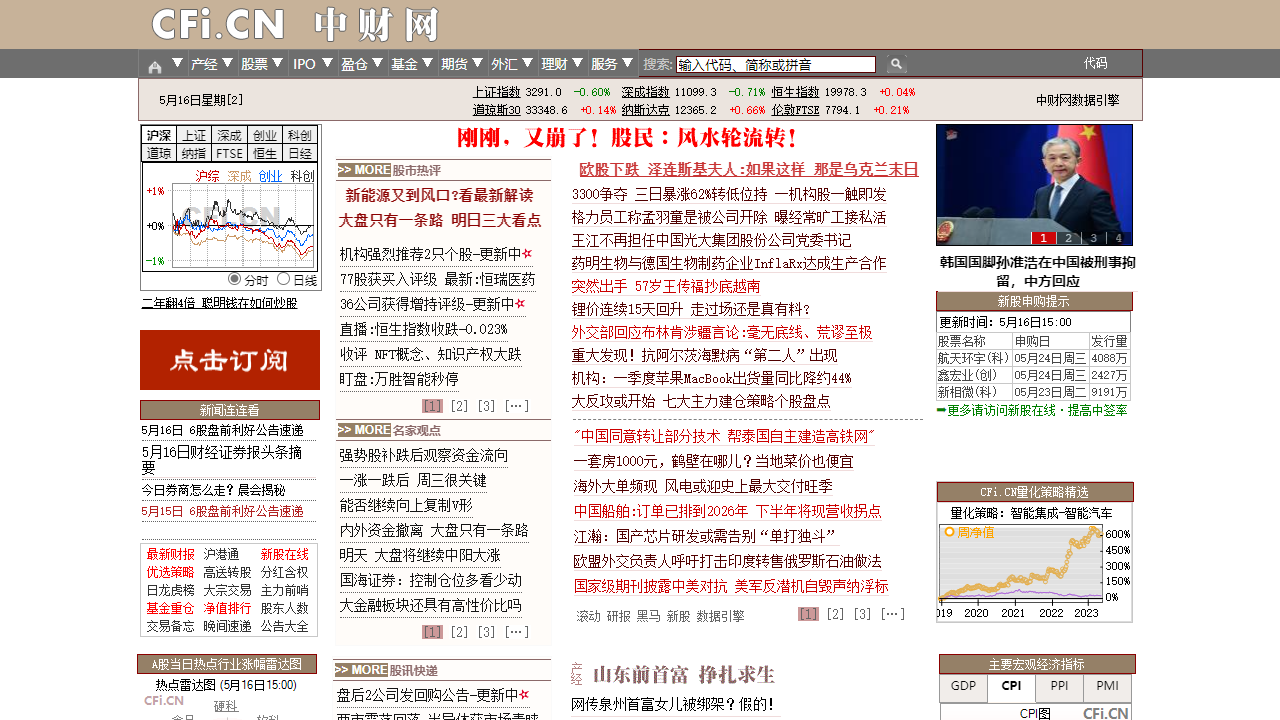Go to page 2 of 股市热评 pagination
The width and height of the screenshot is (1280, 720).
click(x=460, y=406)
